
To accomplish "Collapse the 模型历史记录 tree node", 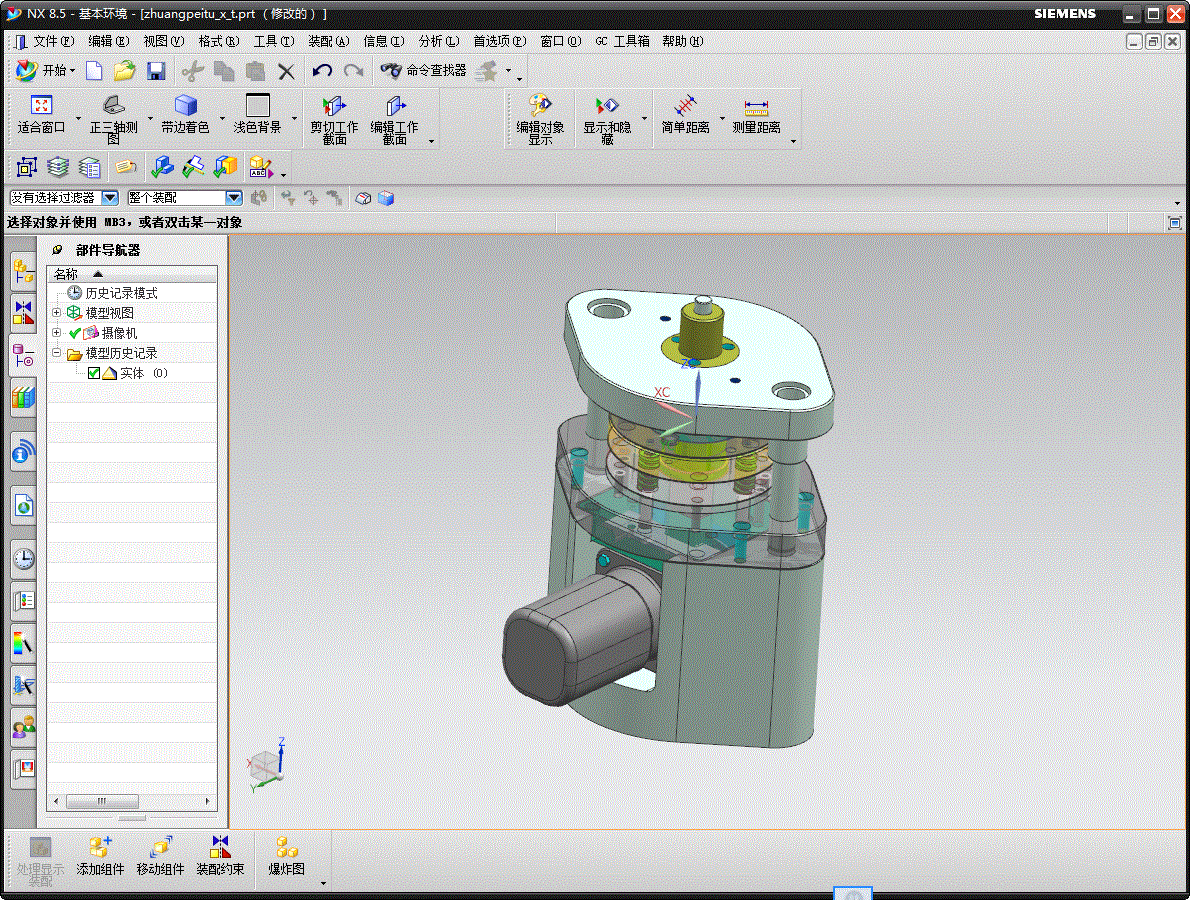I will point(57,353).
